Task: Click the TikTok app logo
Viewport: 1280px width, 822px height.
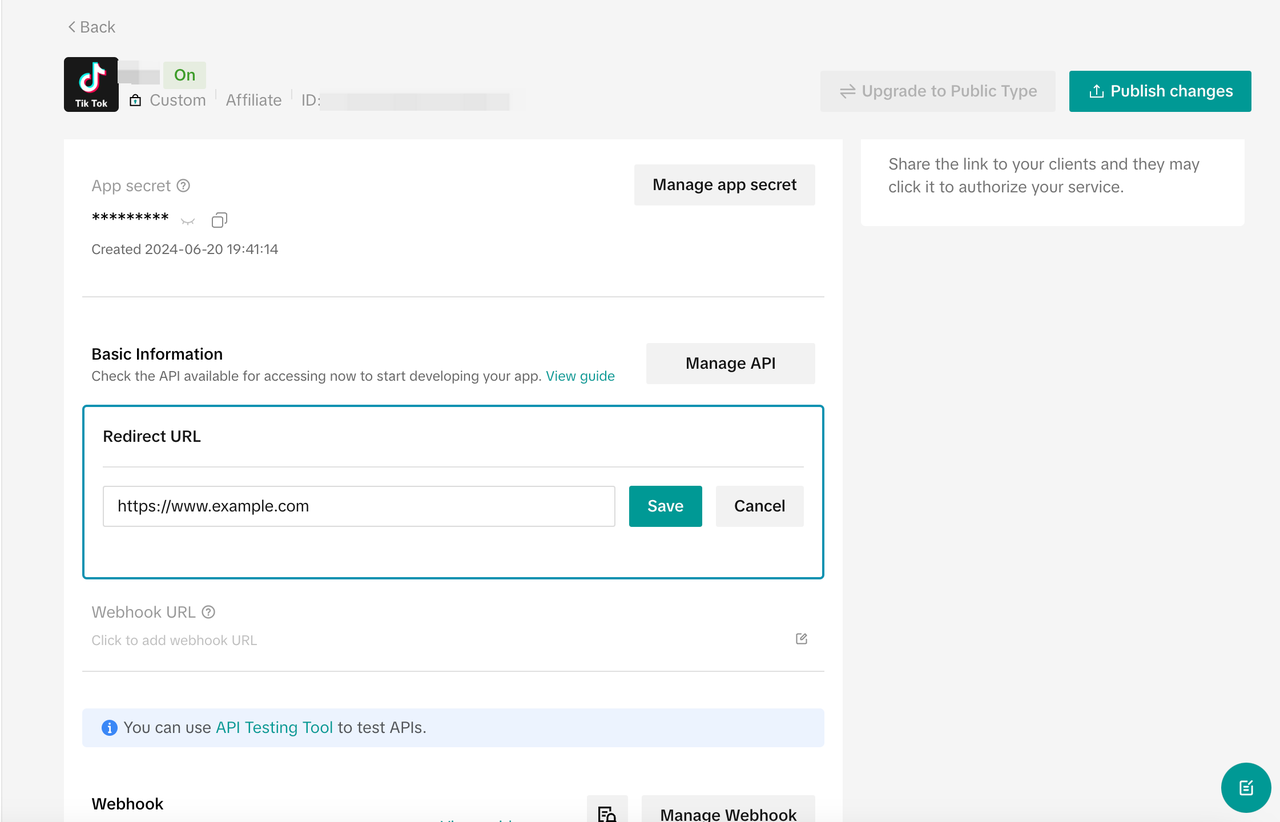Action: 91,84
